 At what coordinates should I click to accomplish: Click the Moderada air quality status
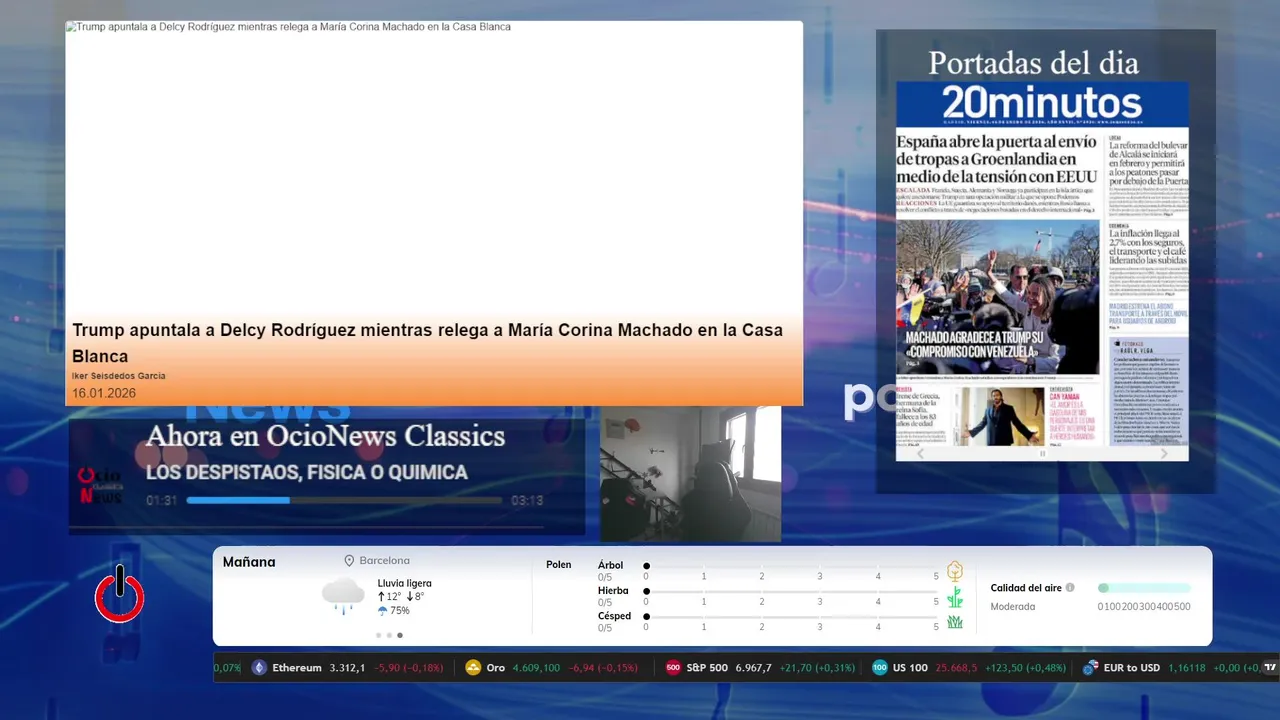click(1013, 607)
